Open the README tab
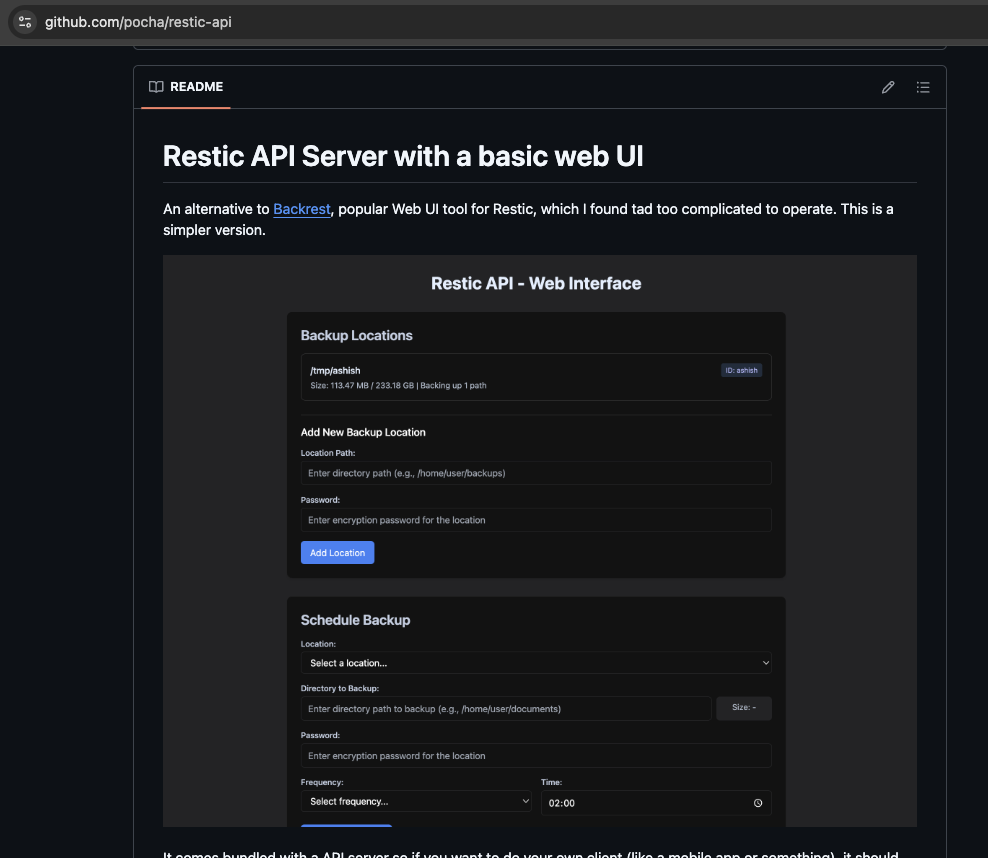Screen dimensions: 988x858 186,87
